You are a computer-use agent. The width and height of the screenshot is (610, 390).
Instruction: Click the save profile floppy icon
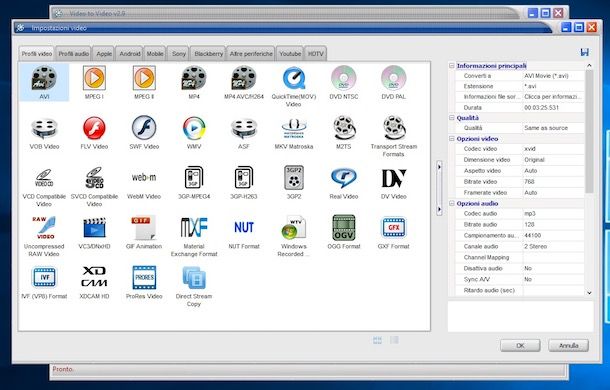584,52
